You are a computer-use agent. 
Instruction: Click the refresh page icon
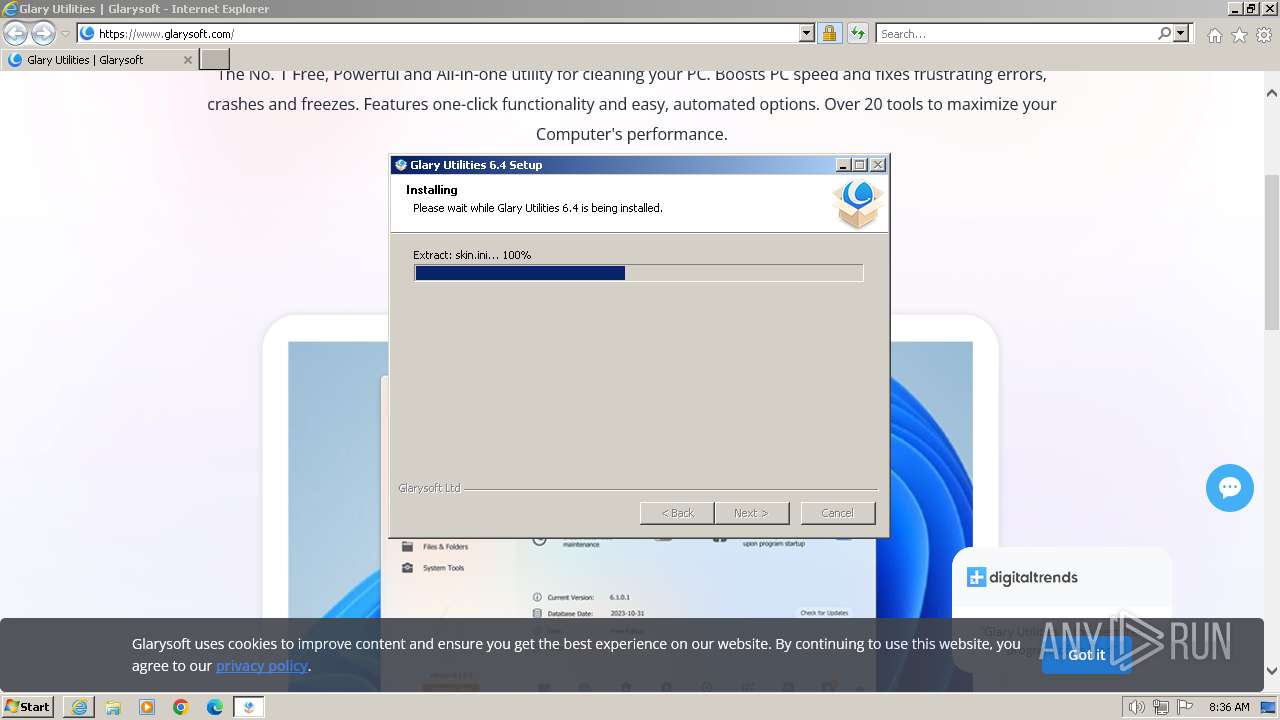(x=857, y=33)
